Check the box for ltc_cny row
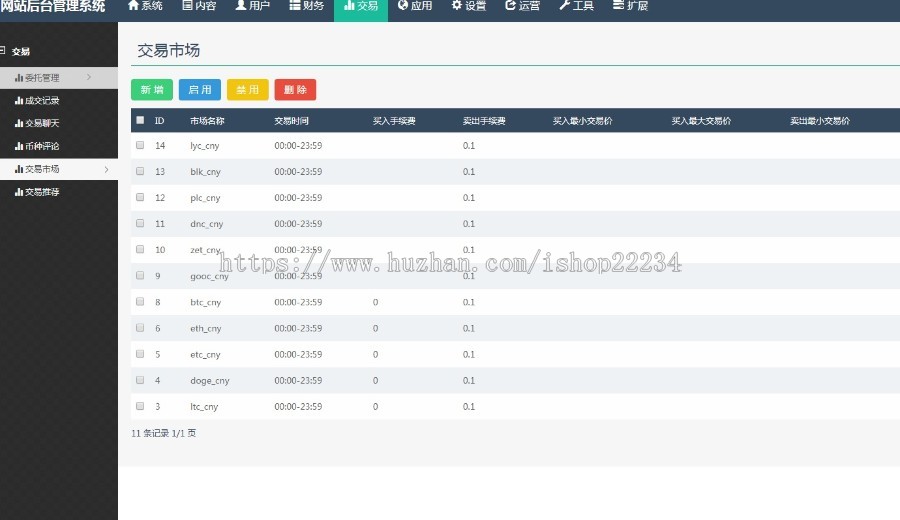 pos(140,406)
